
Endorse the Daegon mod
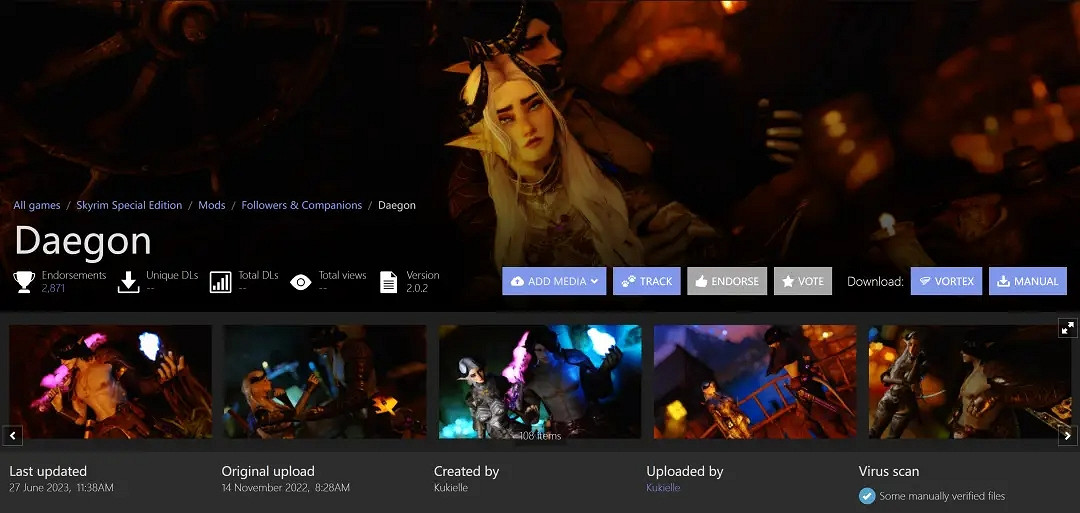(727, 281)
